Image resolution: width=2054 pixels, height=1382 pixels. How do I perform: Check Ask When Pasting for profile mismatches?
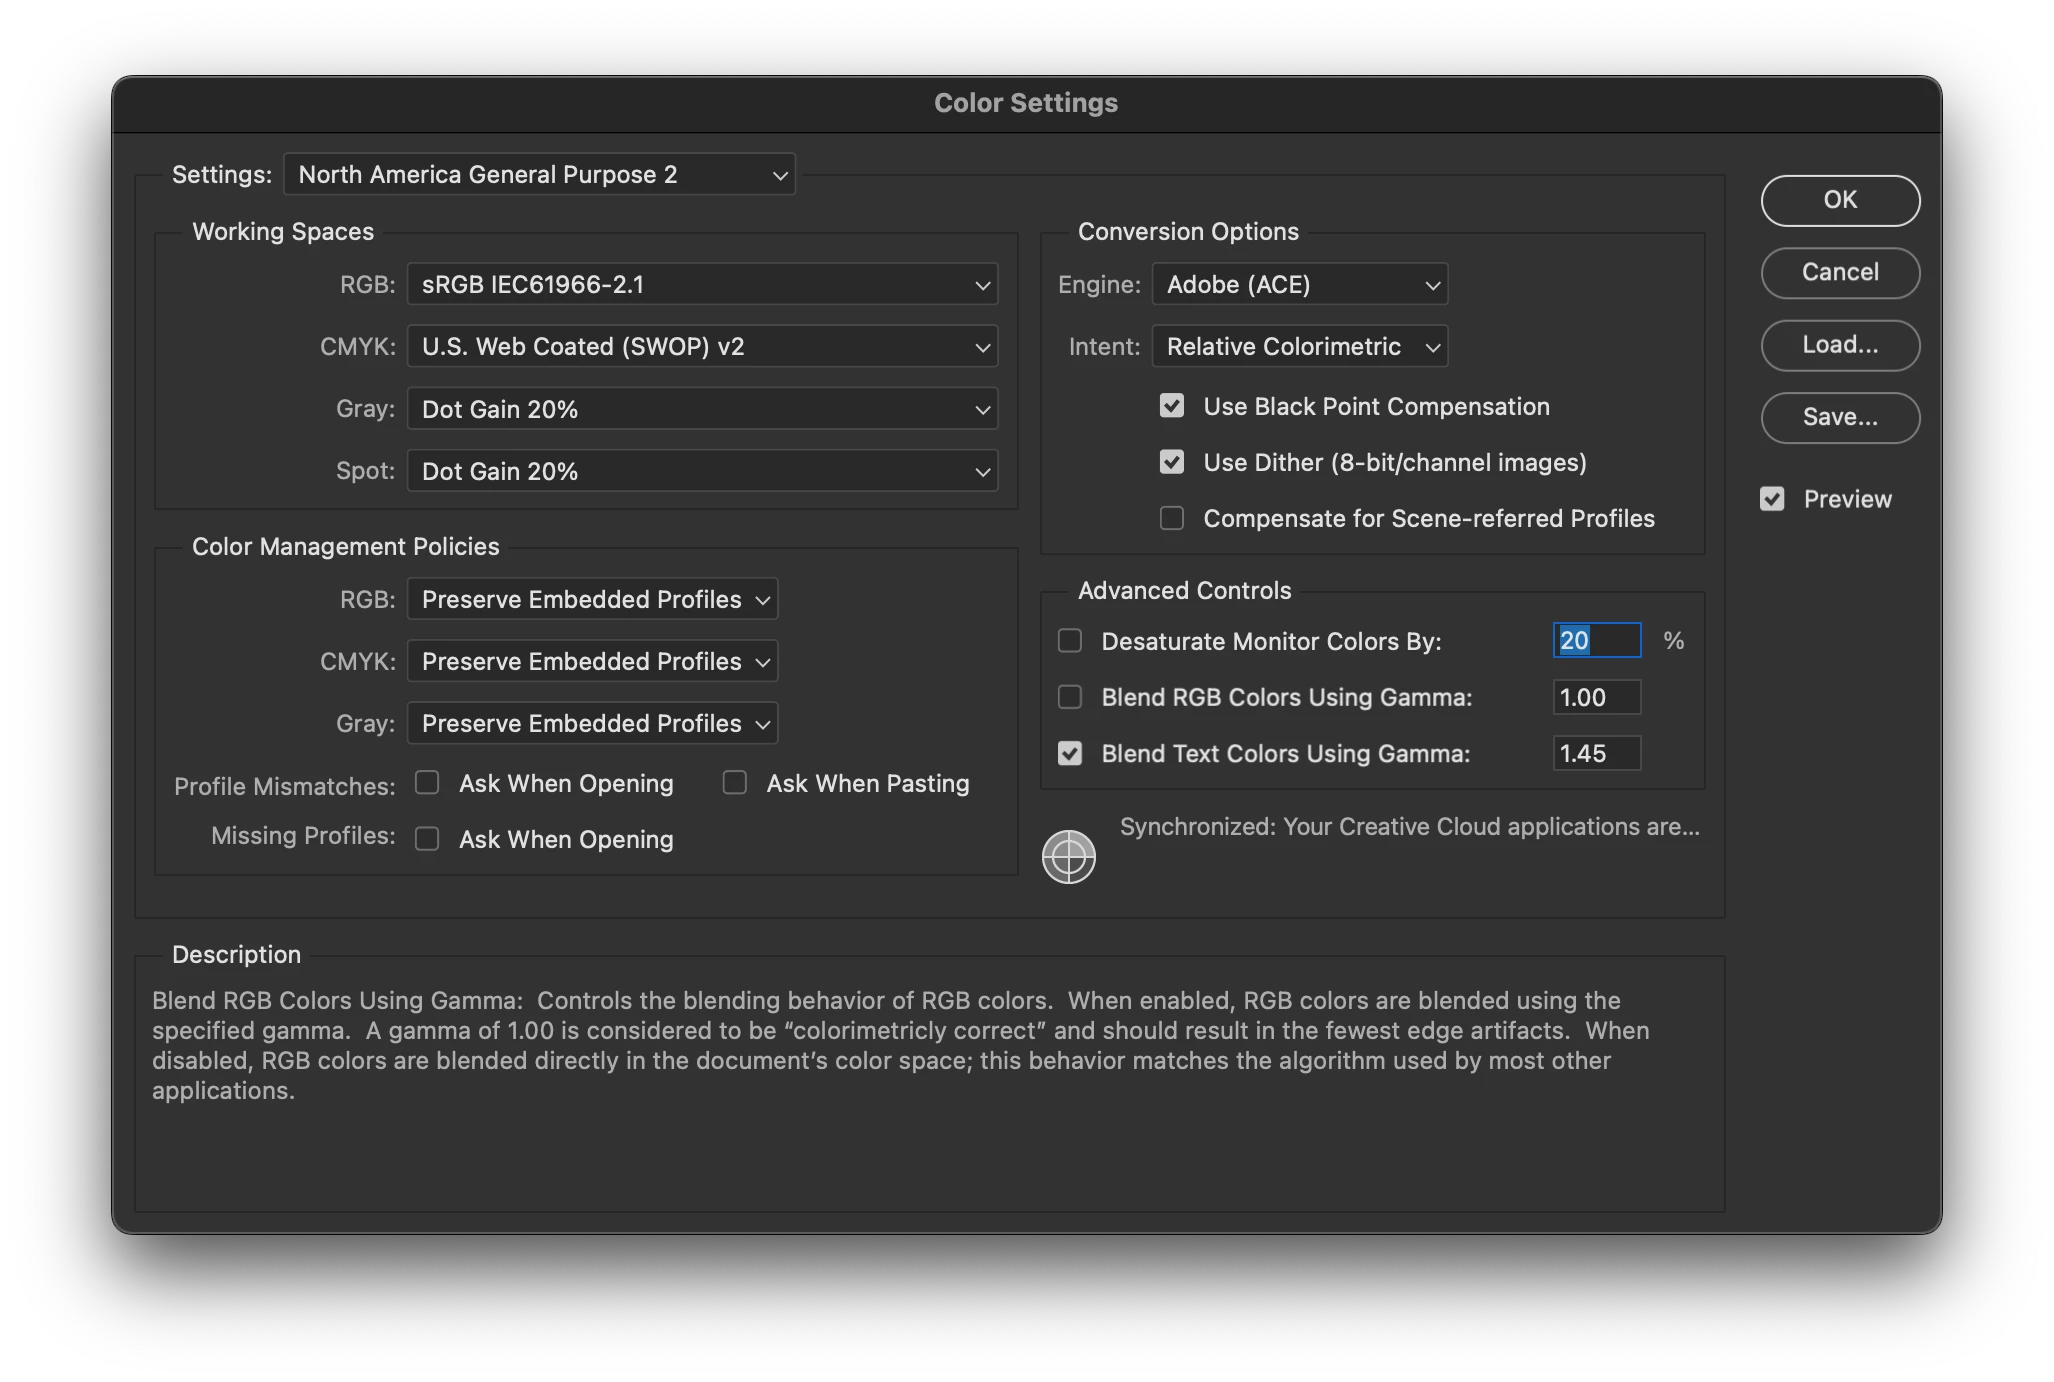pos(735,783)
